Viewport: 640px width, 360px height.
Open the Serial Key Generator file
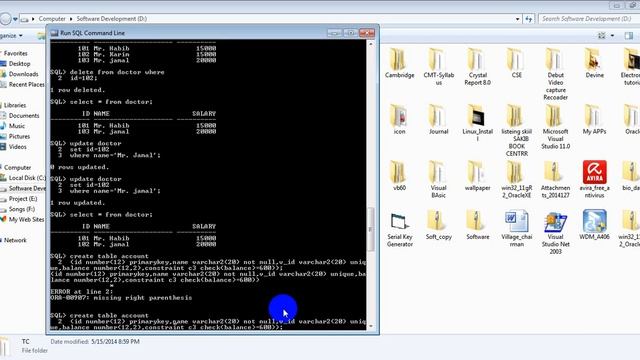click(399, 229)
